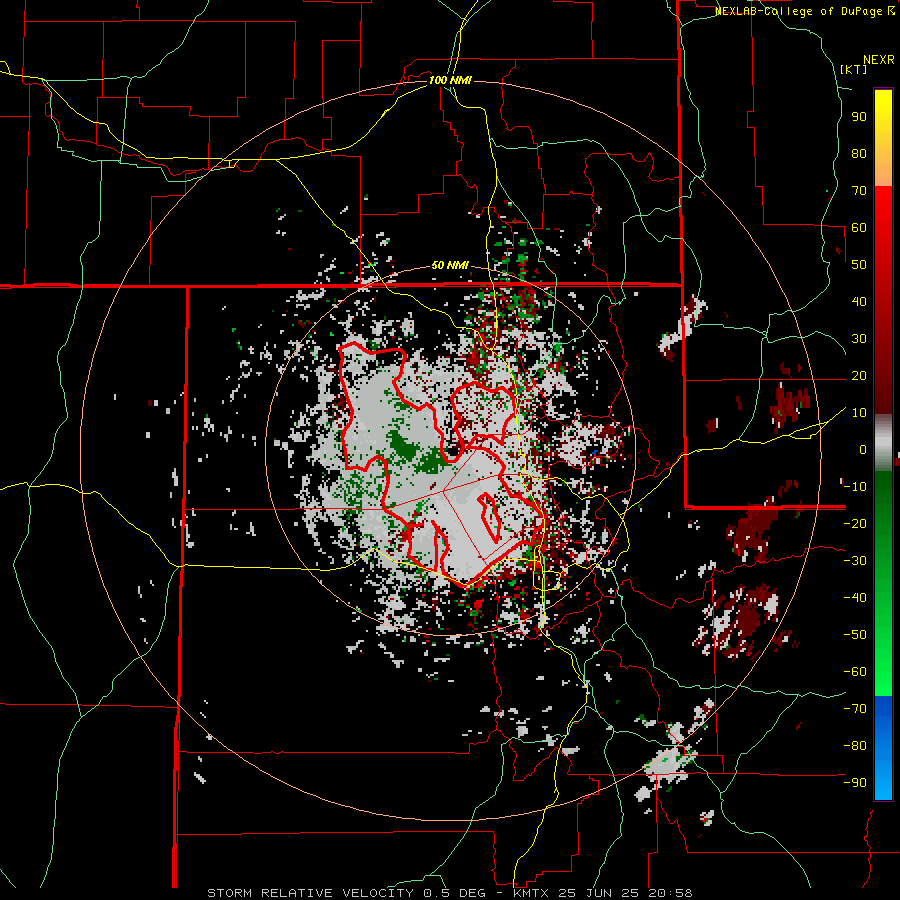Click the blue bottom segment of color bar
This screenshot has height=900, width=900.
(883, 747)
